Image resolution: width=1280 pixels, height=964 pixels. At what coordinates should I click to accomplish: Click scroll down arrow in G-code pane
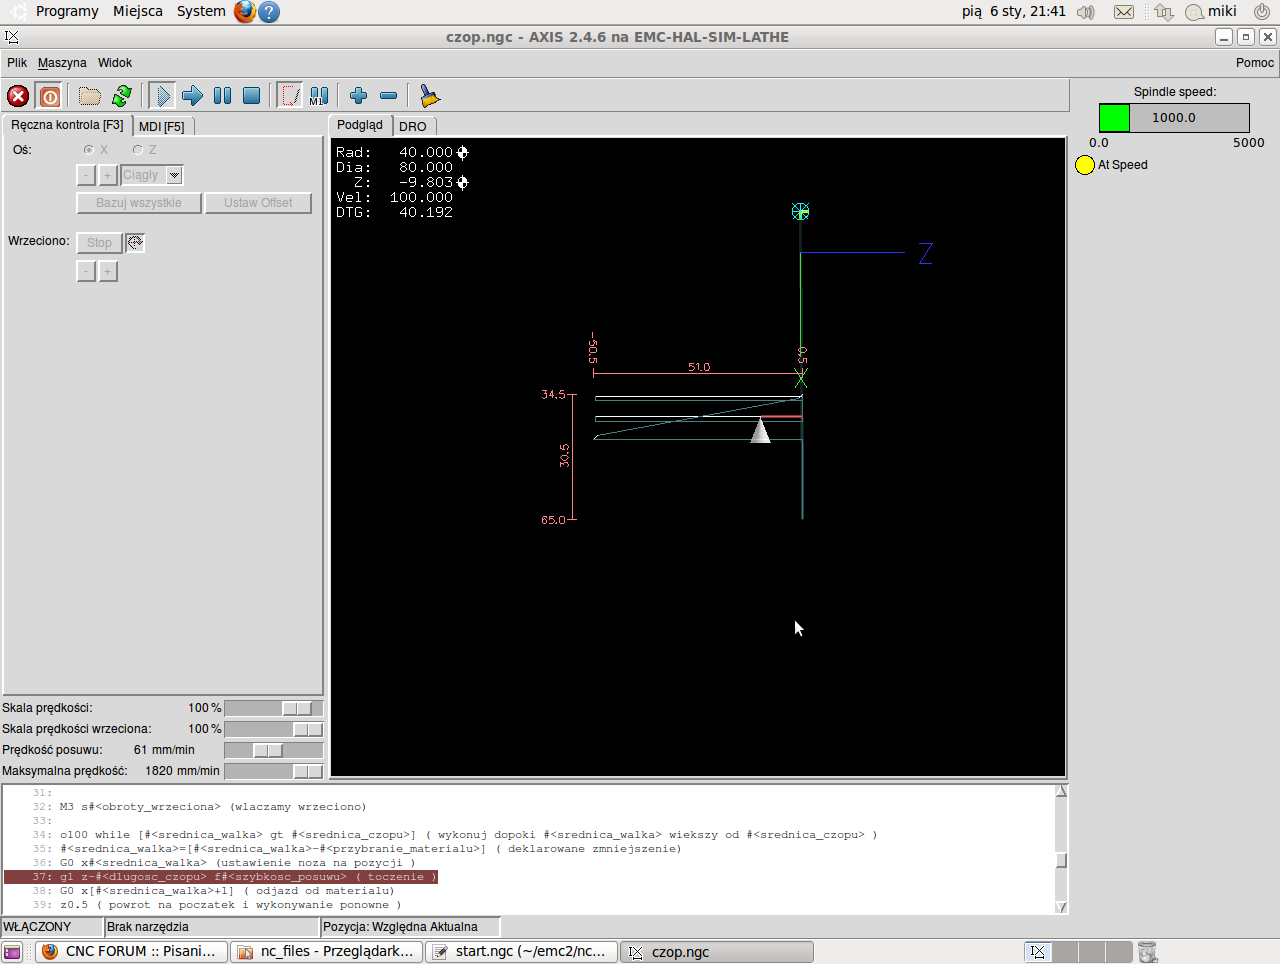pos(1061,907)
